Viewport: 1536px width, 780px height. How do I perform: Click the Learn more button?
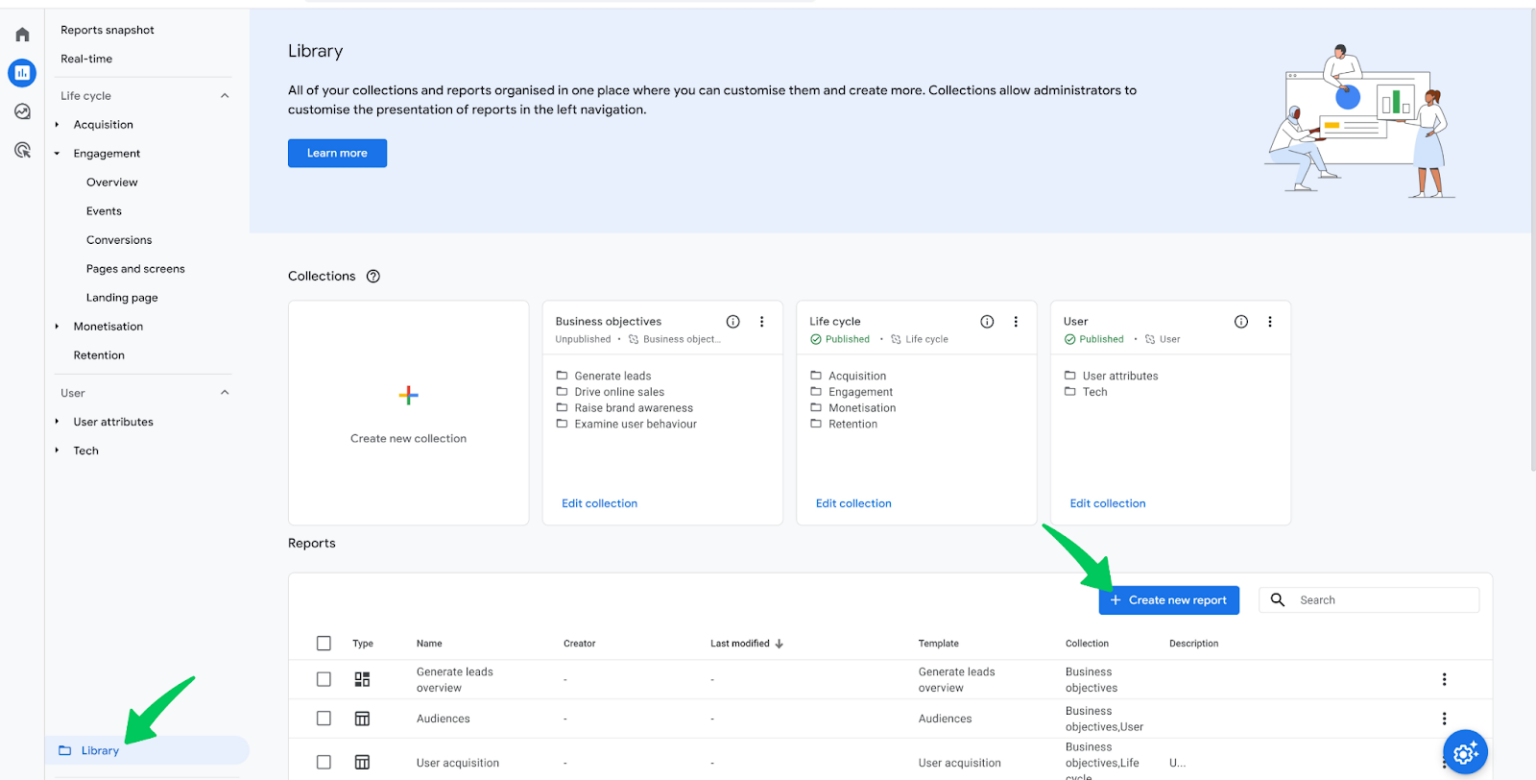point(337,153)
